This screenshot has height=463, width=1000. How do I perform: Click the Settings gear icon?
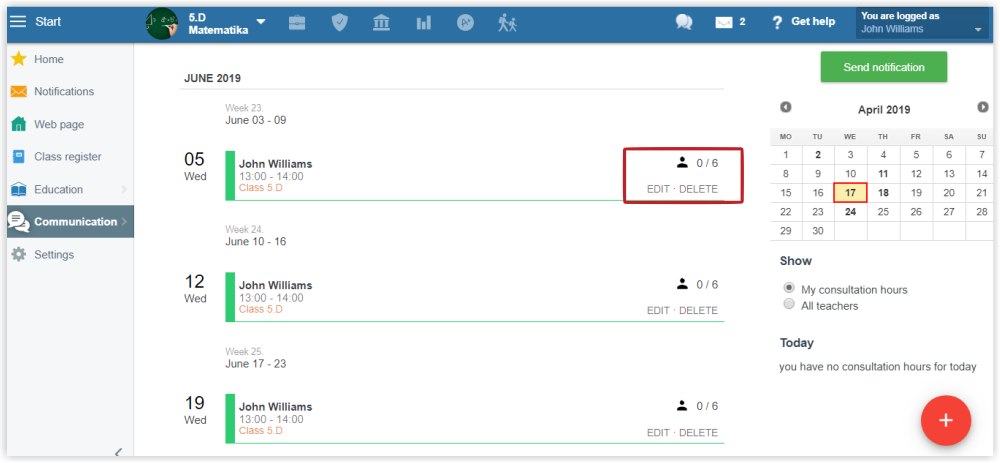(x=18, y=254)
